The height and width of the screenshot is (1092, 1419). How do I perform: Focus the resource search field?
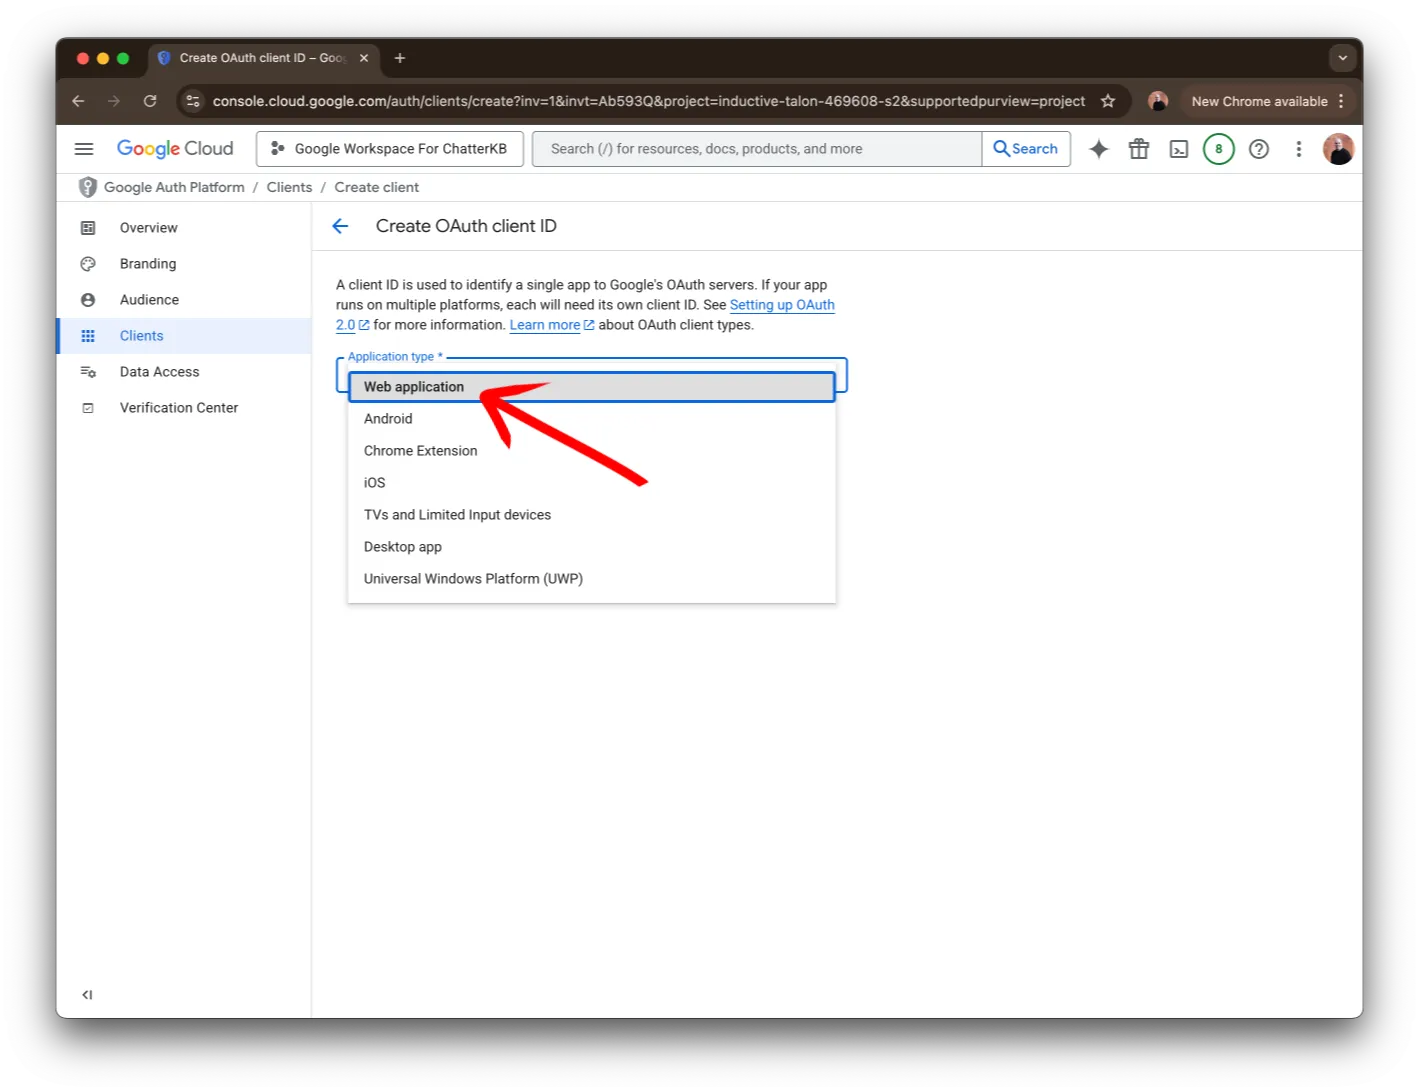pyautogui.click(x=757, y=149)
